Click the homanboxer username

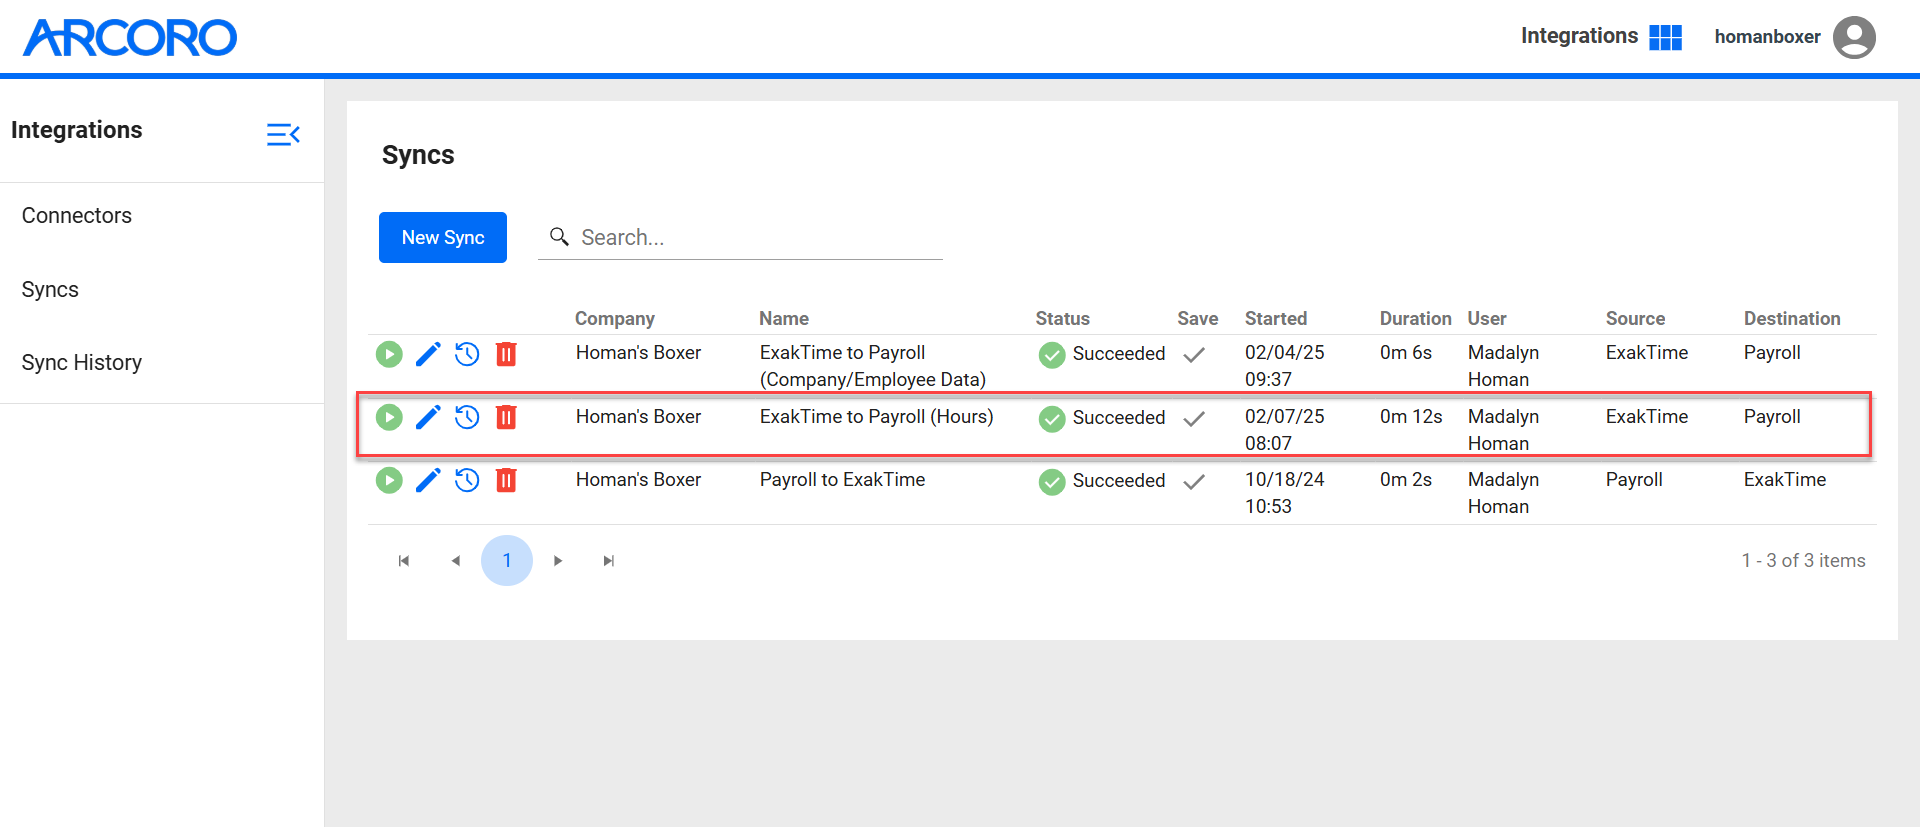coord(1767,37)
